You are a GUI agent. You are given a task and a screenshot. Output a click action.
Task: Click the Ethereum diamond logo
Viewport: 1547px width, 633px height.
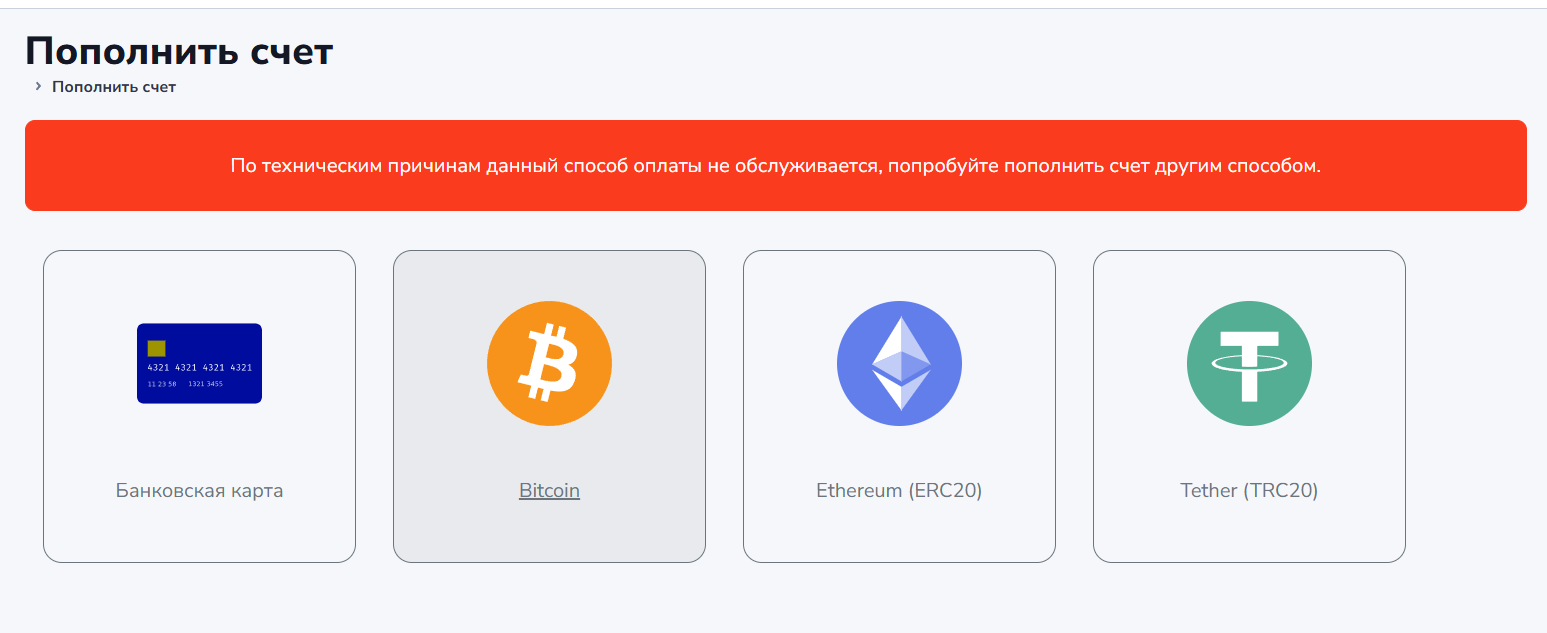coord(899,364)
